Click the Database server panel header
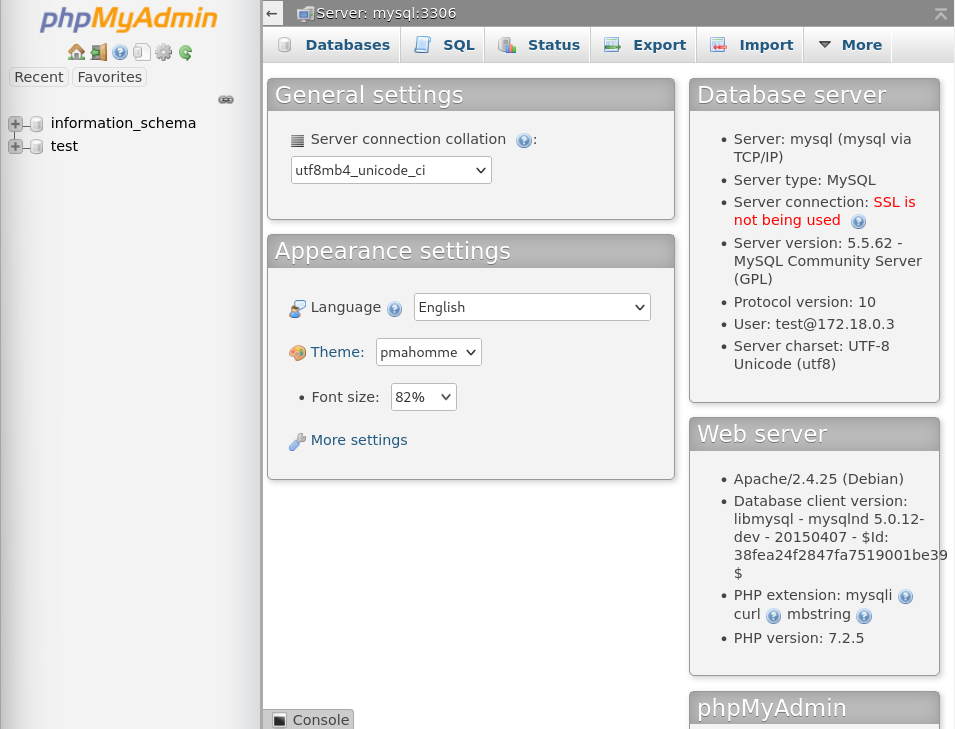 [x=814, y=95]
